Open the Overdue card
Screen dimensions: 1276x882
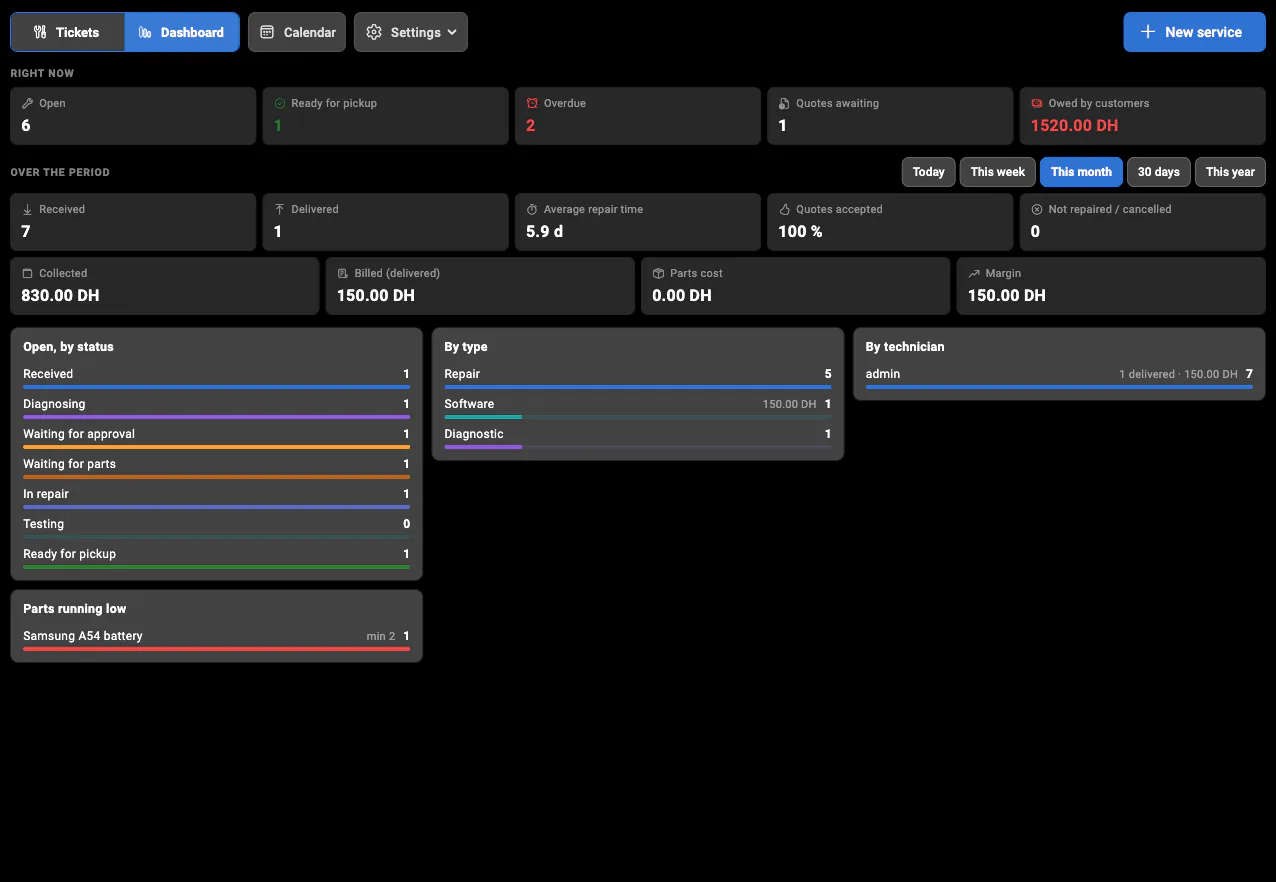638,116
